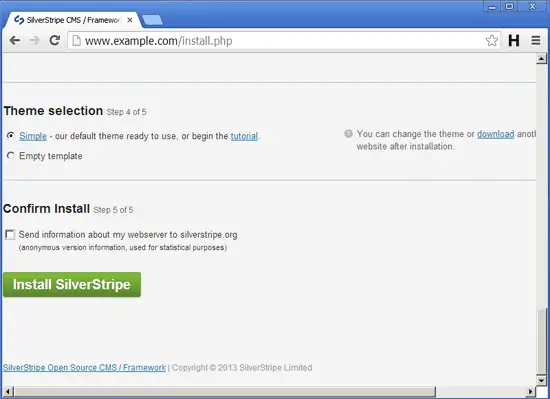Close the SilverStripe CMS tab
The height and width of the screenshot is (399, 550).
(x=130, y=20)
